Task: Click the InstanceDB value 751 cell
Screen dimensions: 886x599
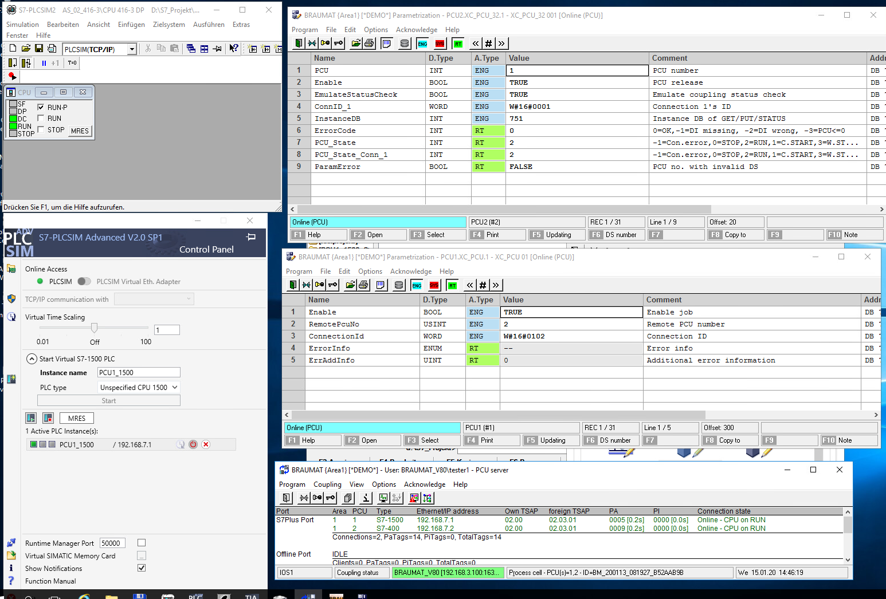Action: click(x=577, y=119)
